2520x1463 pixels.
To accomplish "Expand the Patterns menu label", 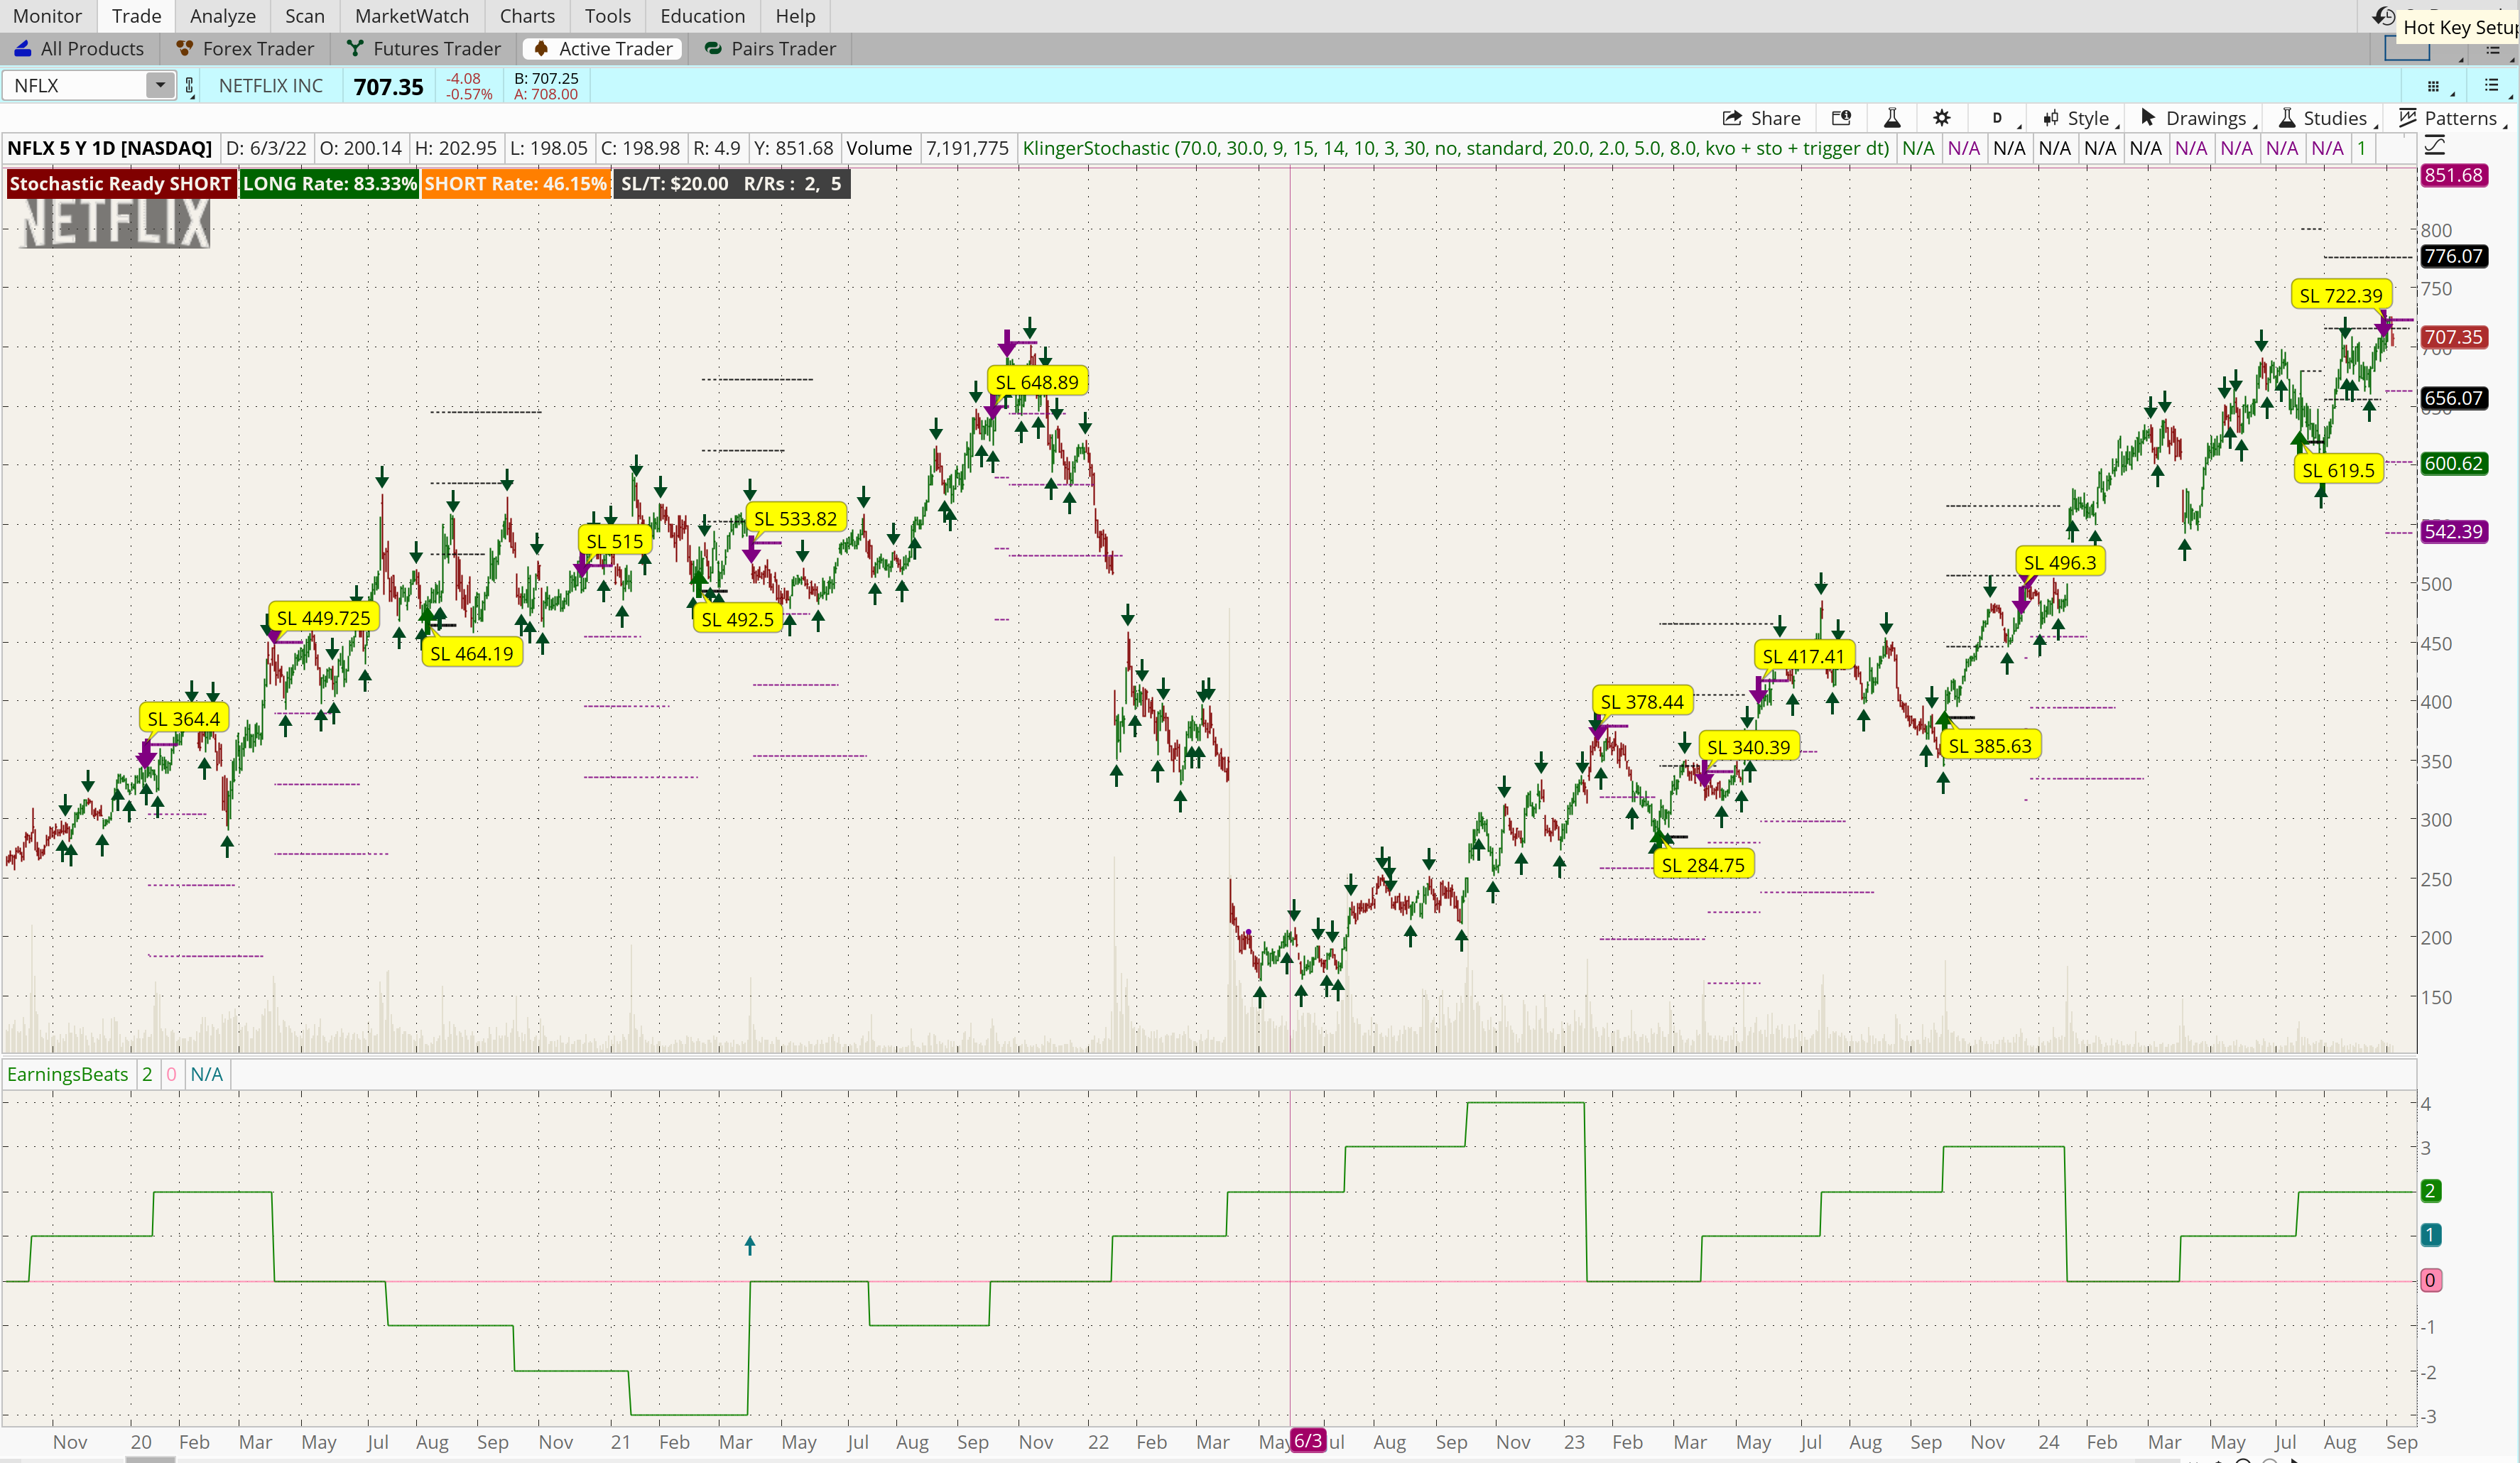I will click(2461, 118).
